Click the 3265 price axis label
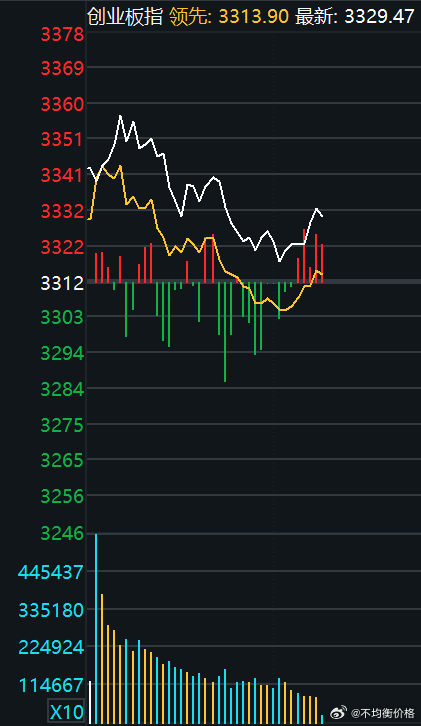 pos(63,461)
